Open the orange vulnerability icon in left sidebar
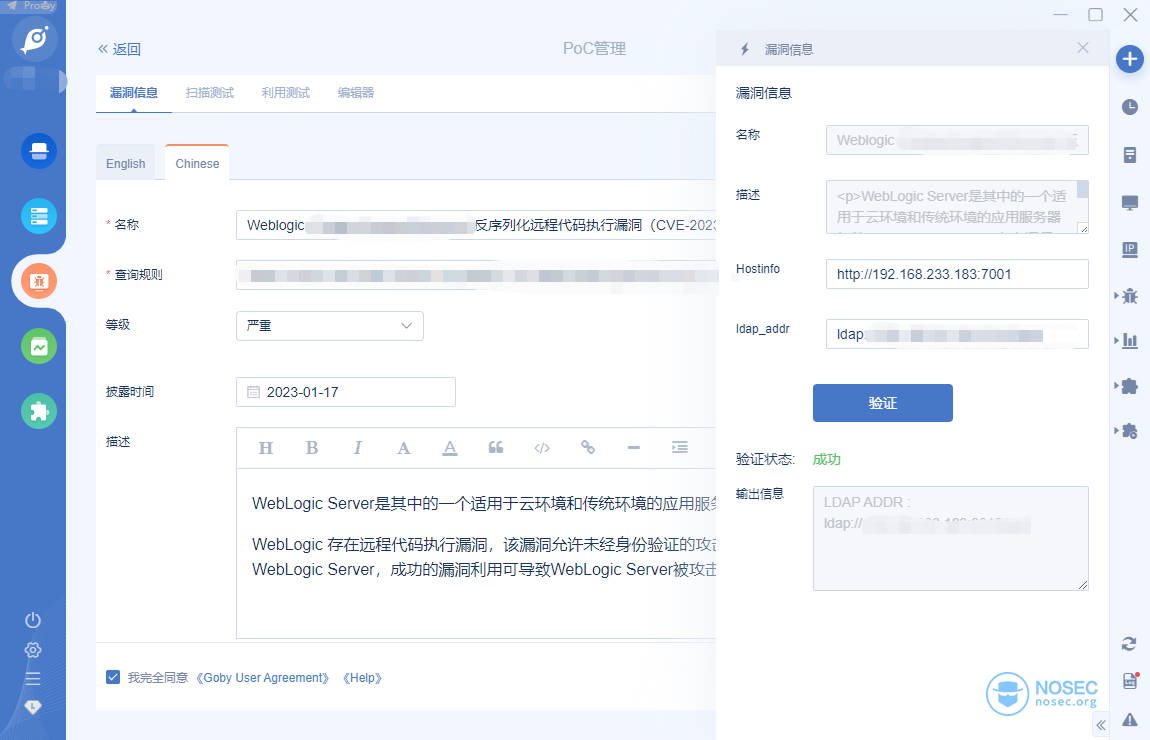The image size is (1150, 740). point(39,281)
